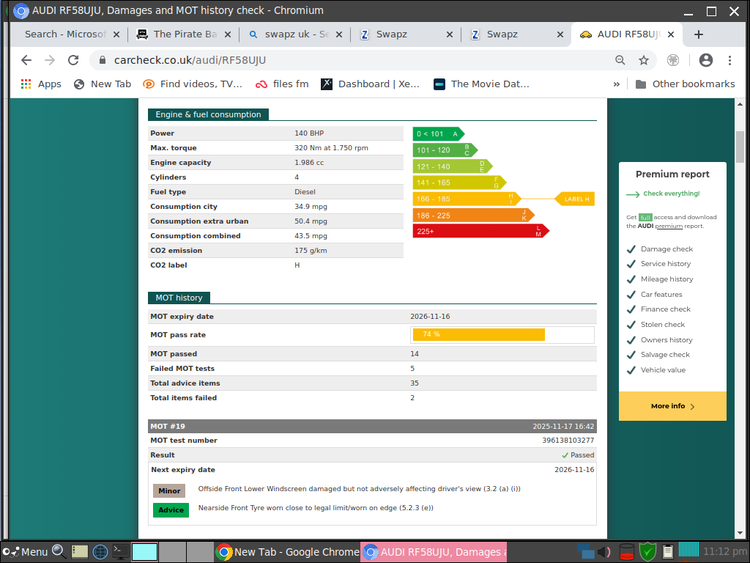
Task: Click the volume icon in system tray
Action: pos(605,551)
